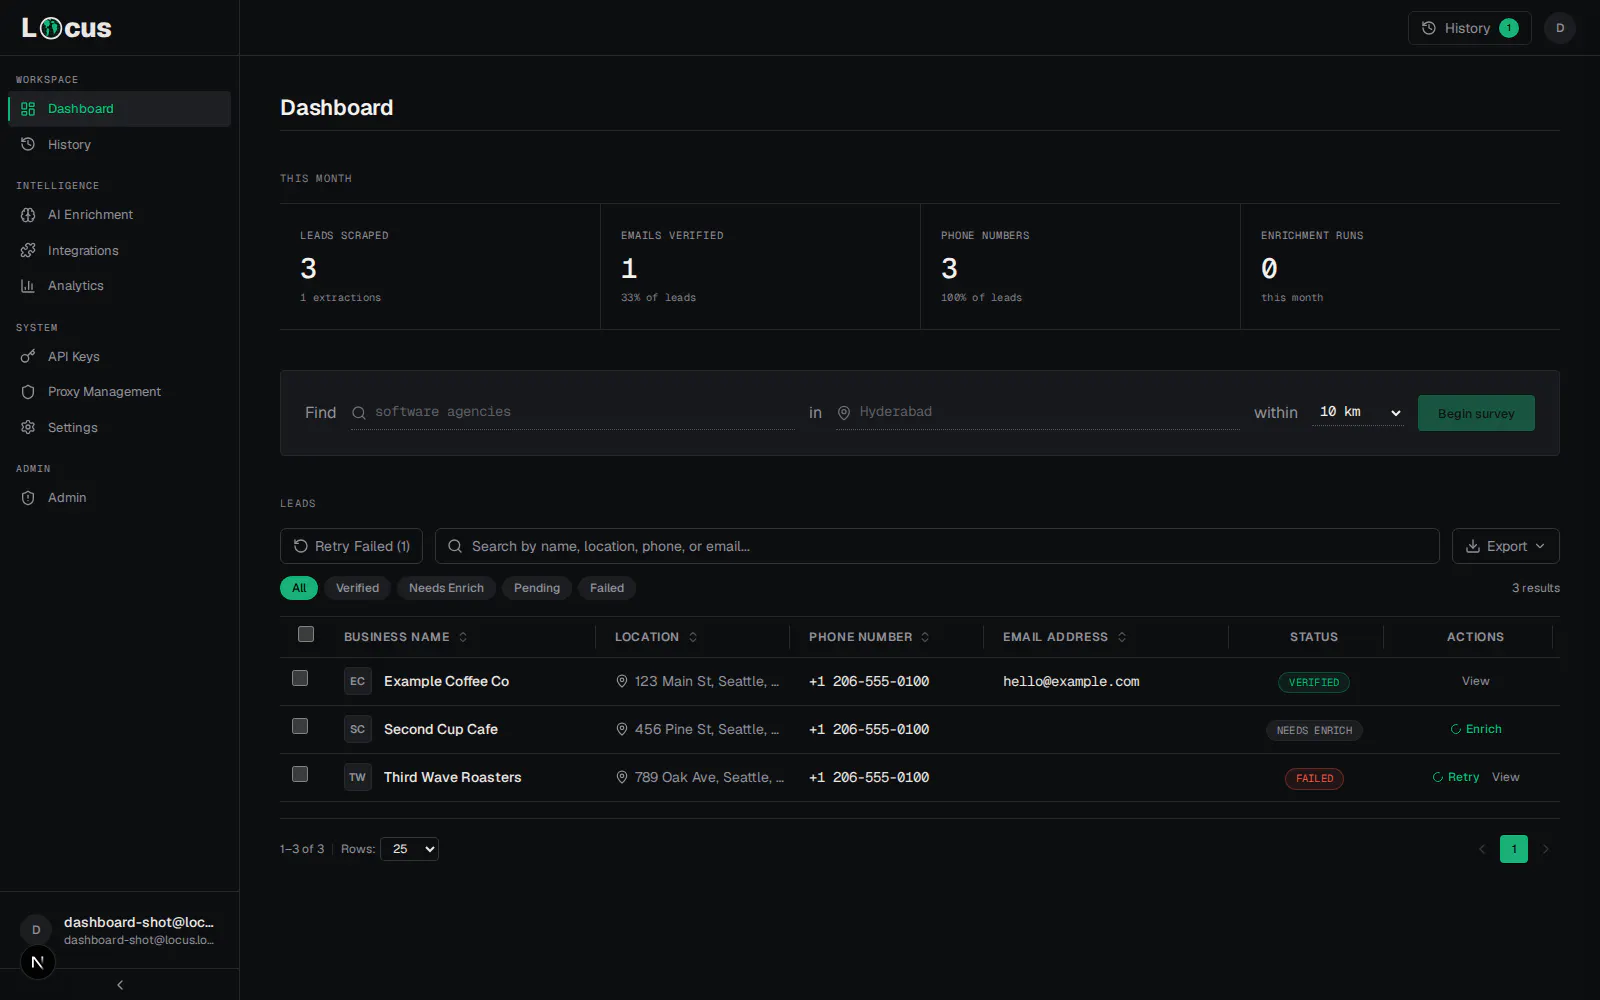This screenshot has width=1600, height=1000.
Task: Click Second Cup Cafe business name
Action: coord(441,729)
